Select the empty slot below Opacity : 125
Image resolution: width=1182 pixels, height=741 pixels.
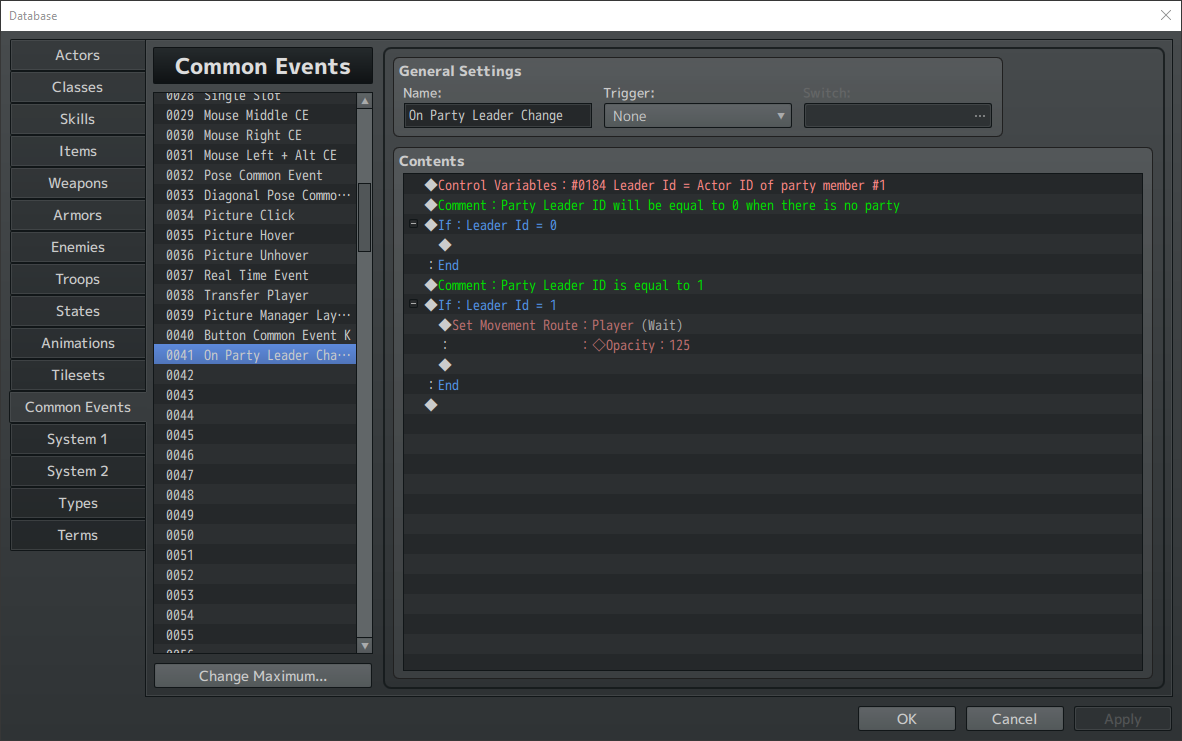[773, 365]
